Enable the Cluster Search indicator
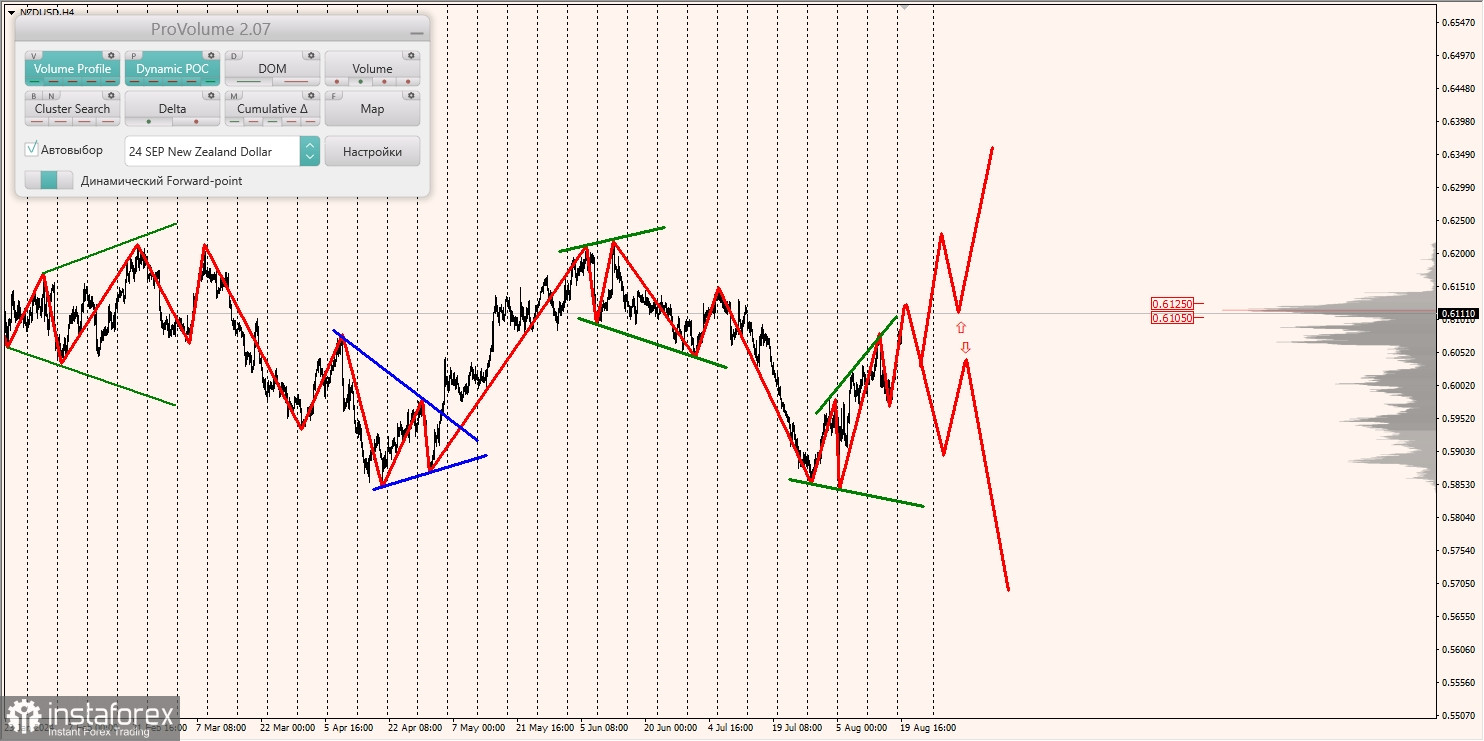Viewport: 1484px width, 741px height. 72,108
